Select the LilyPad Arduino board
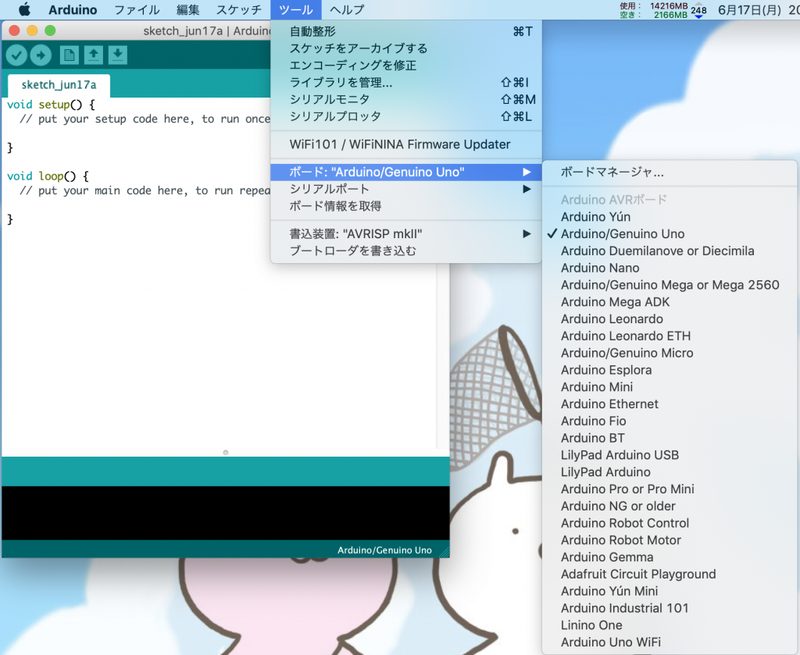800x655 pixels. pyautogui.click(x=669, y=472)
